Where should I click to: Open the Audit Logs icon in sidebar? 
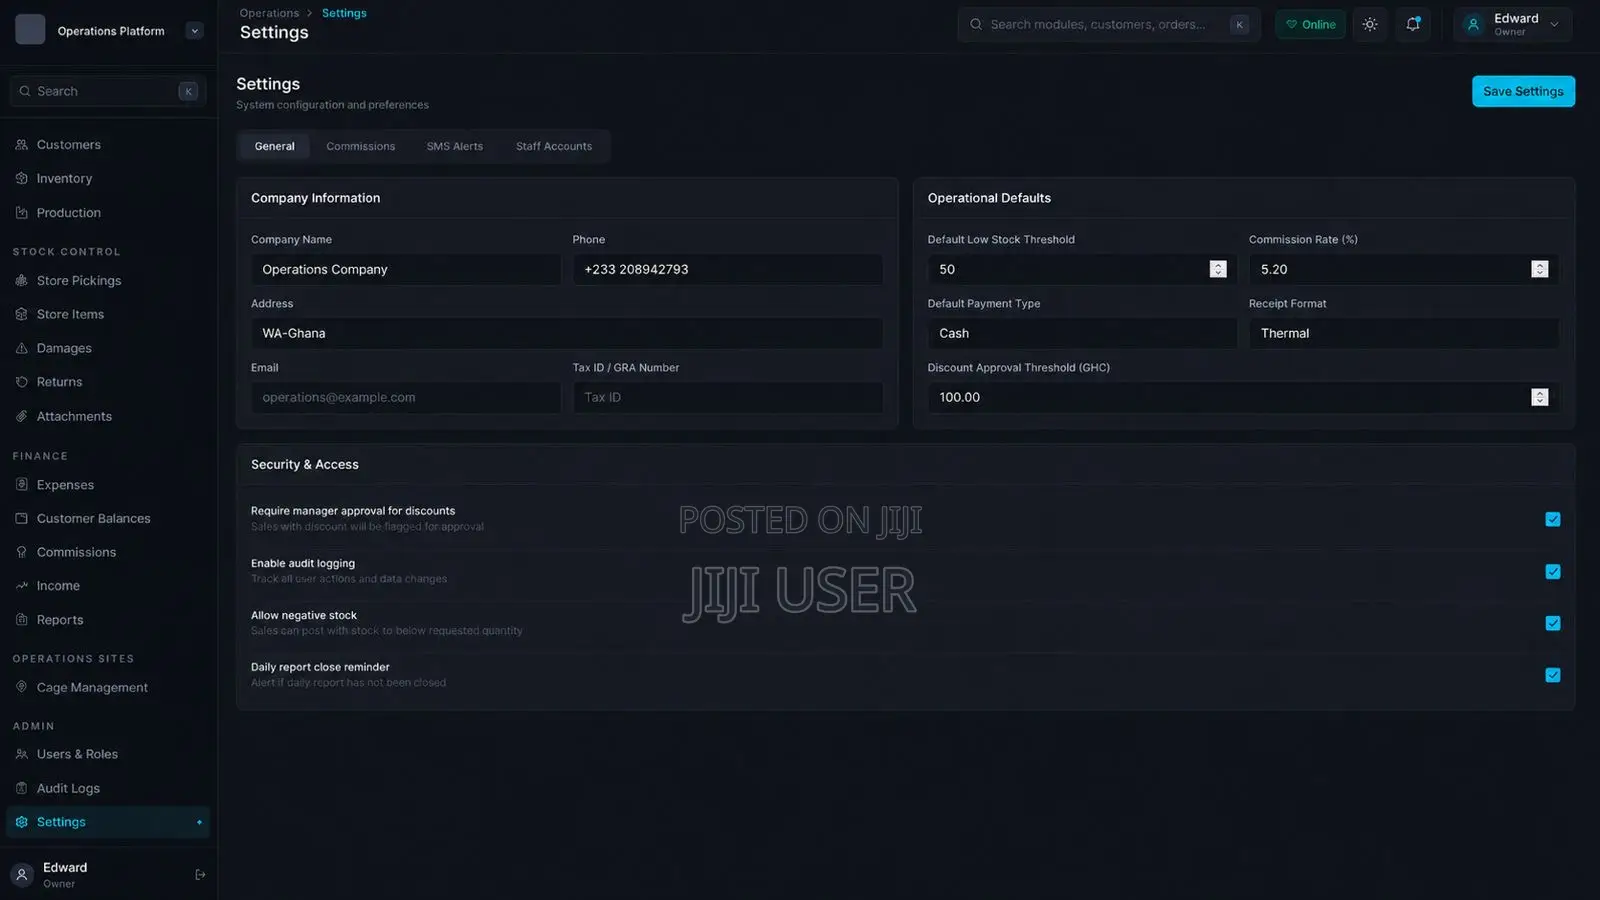pyautogui.click(x=22, y=788)
